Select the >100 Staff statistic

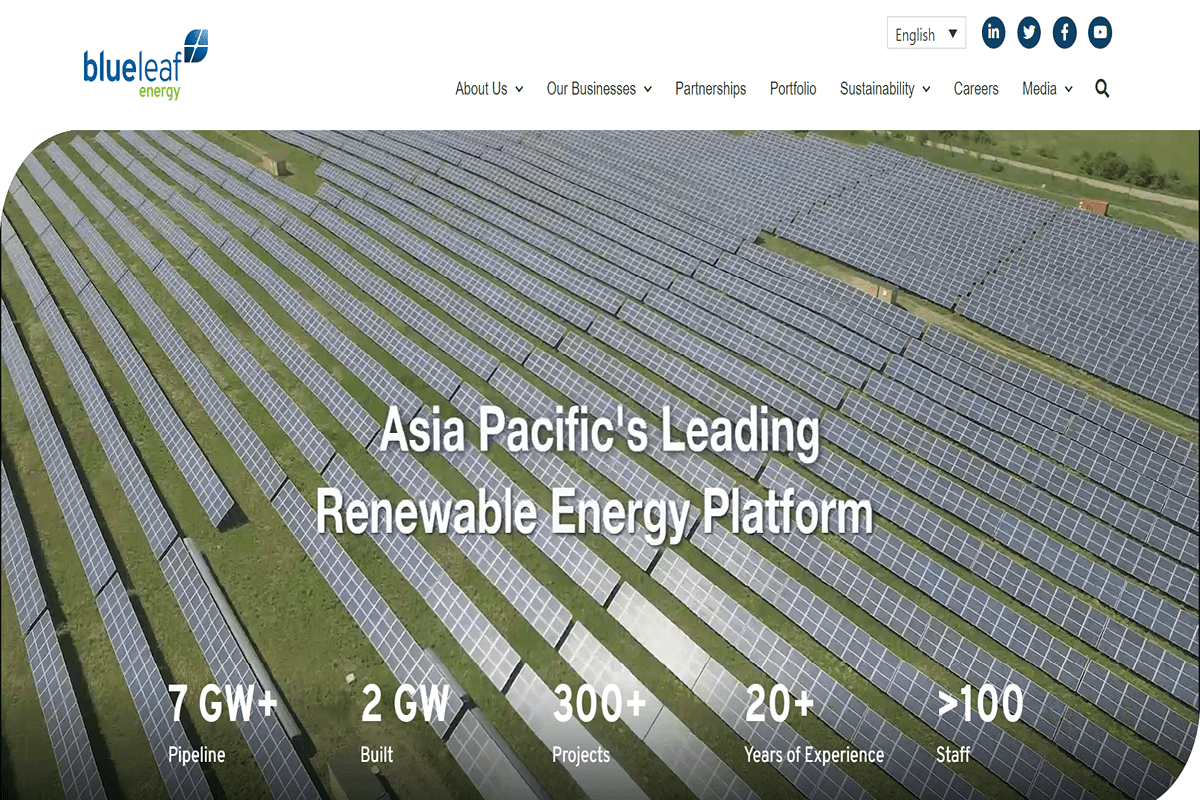click(980, 720)
